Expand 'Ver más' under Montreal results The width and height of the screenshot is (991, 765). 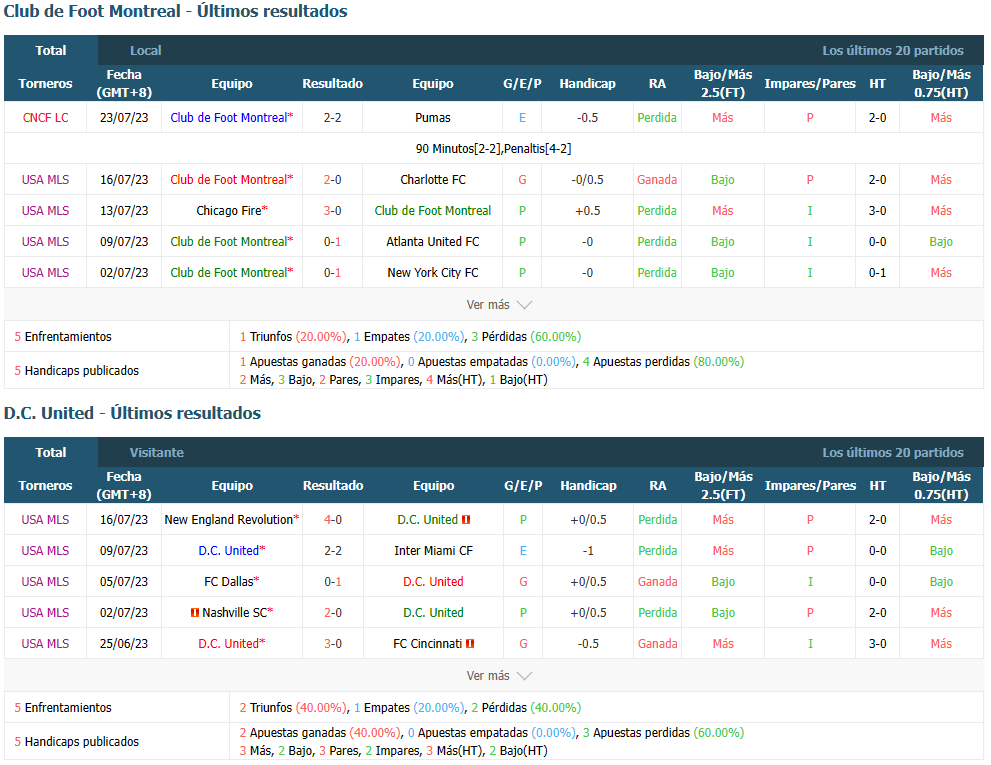pyautogui.click(x=499, y=305)
